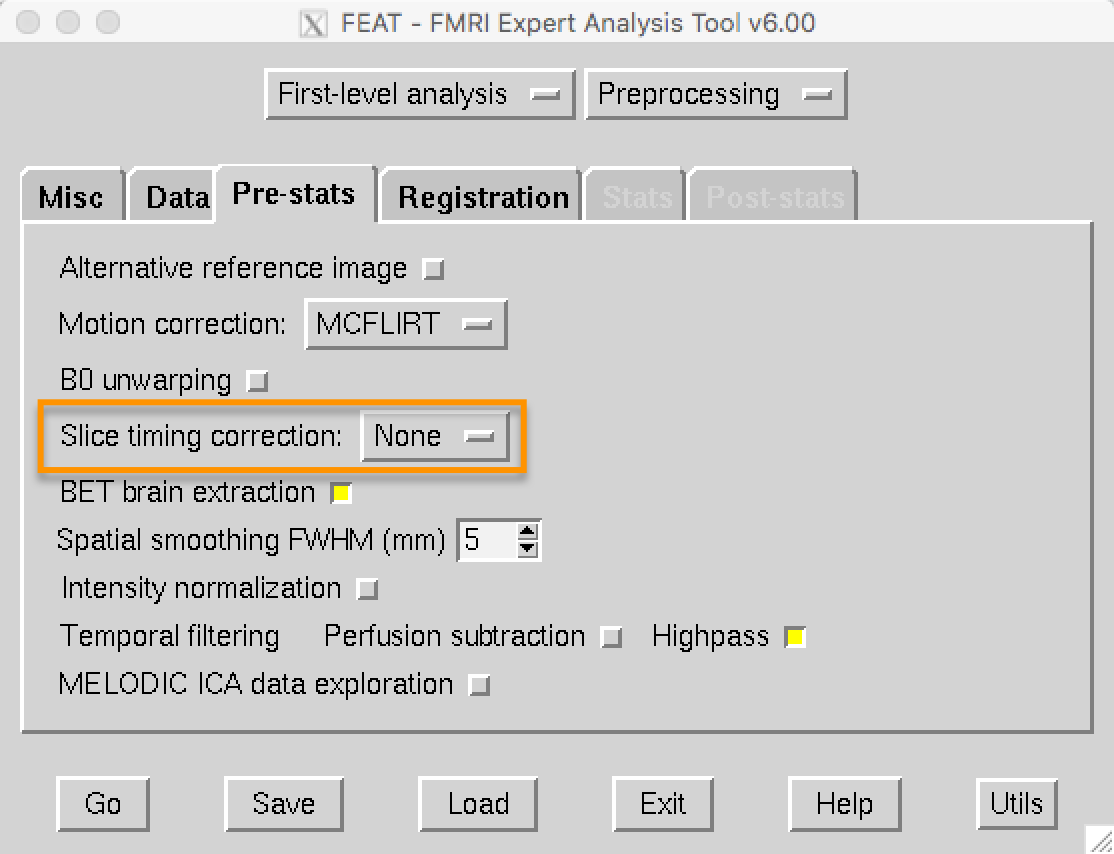Switch to the Data tab
Viewport: 1114px width, 854px height.
174,196
